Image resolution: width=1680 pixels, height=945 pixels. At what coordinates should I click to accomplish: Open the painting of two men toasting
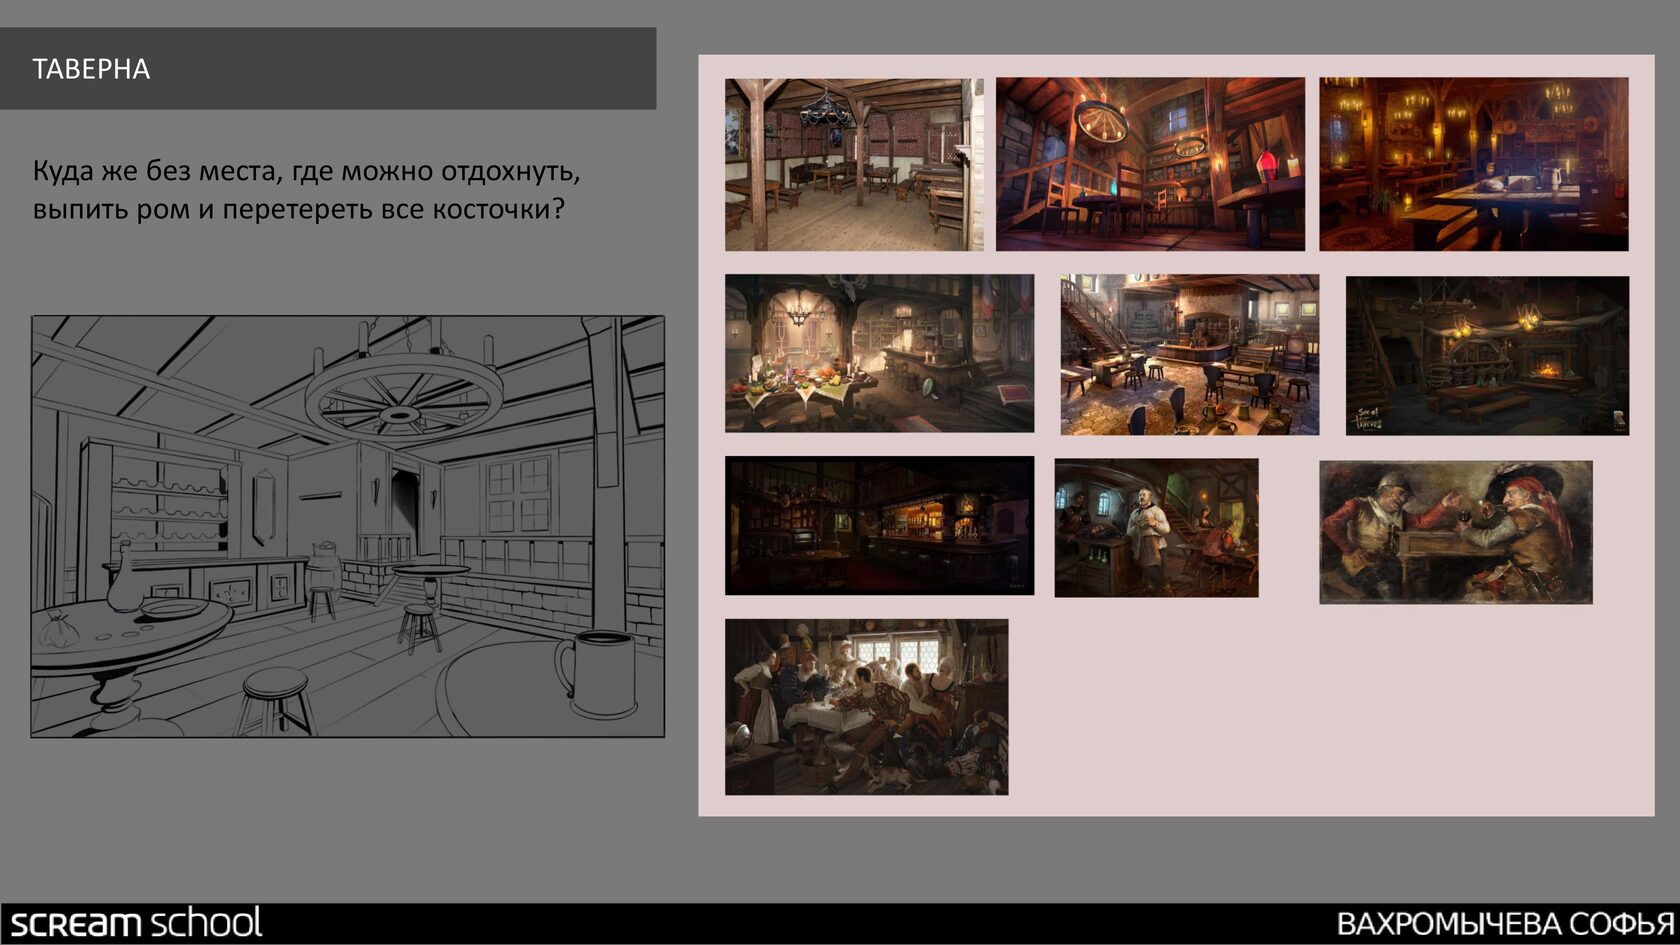[1455, 532]
